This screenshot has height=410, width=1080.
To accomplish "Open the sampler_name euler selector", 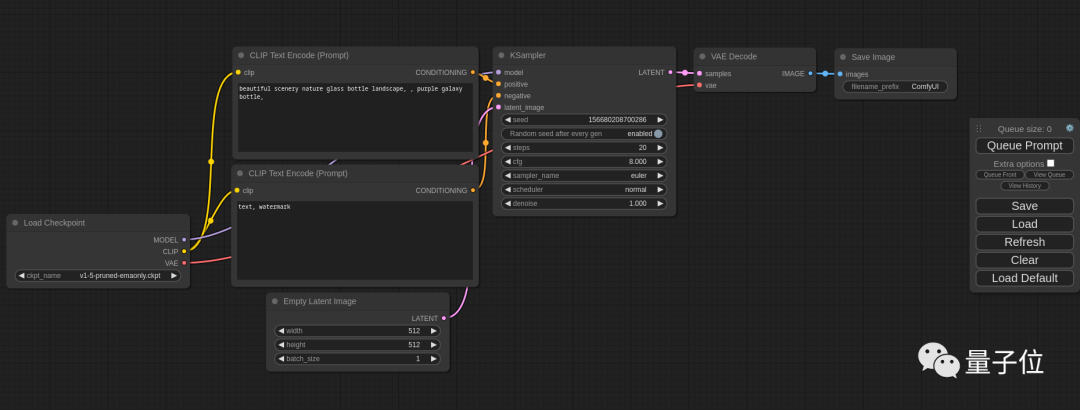I will click(583, 175).
